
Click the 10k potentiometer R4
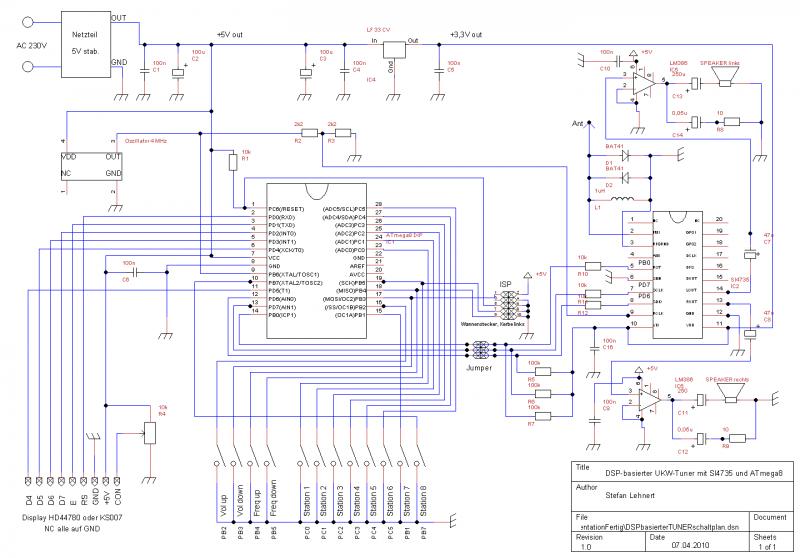point(150,433)
